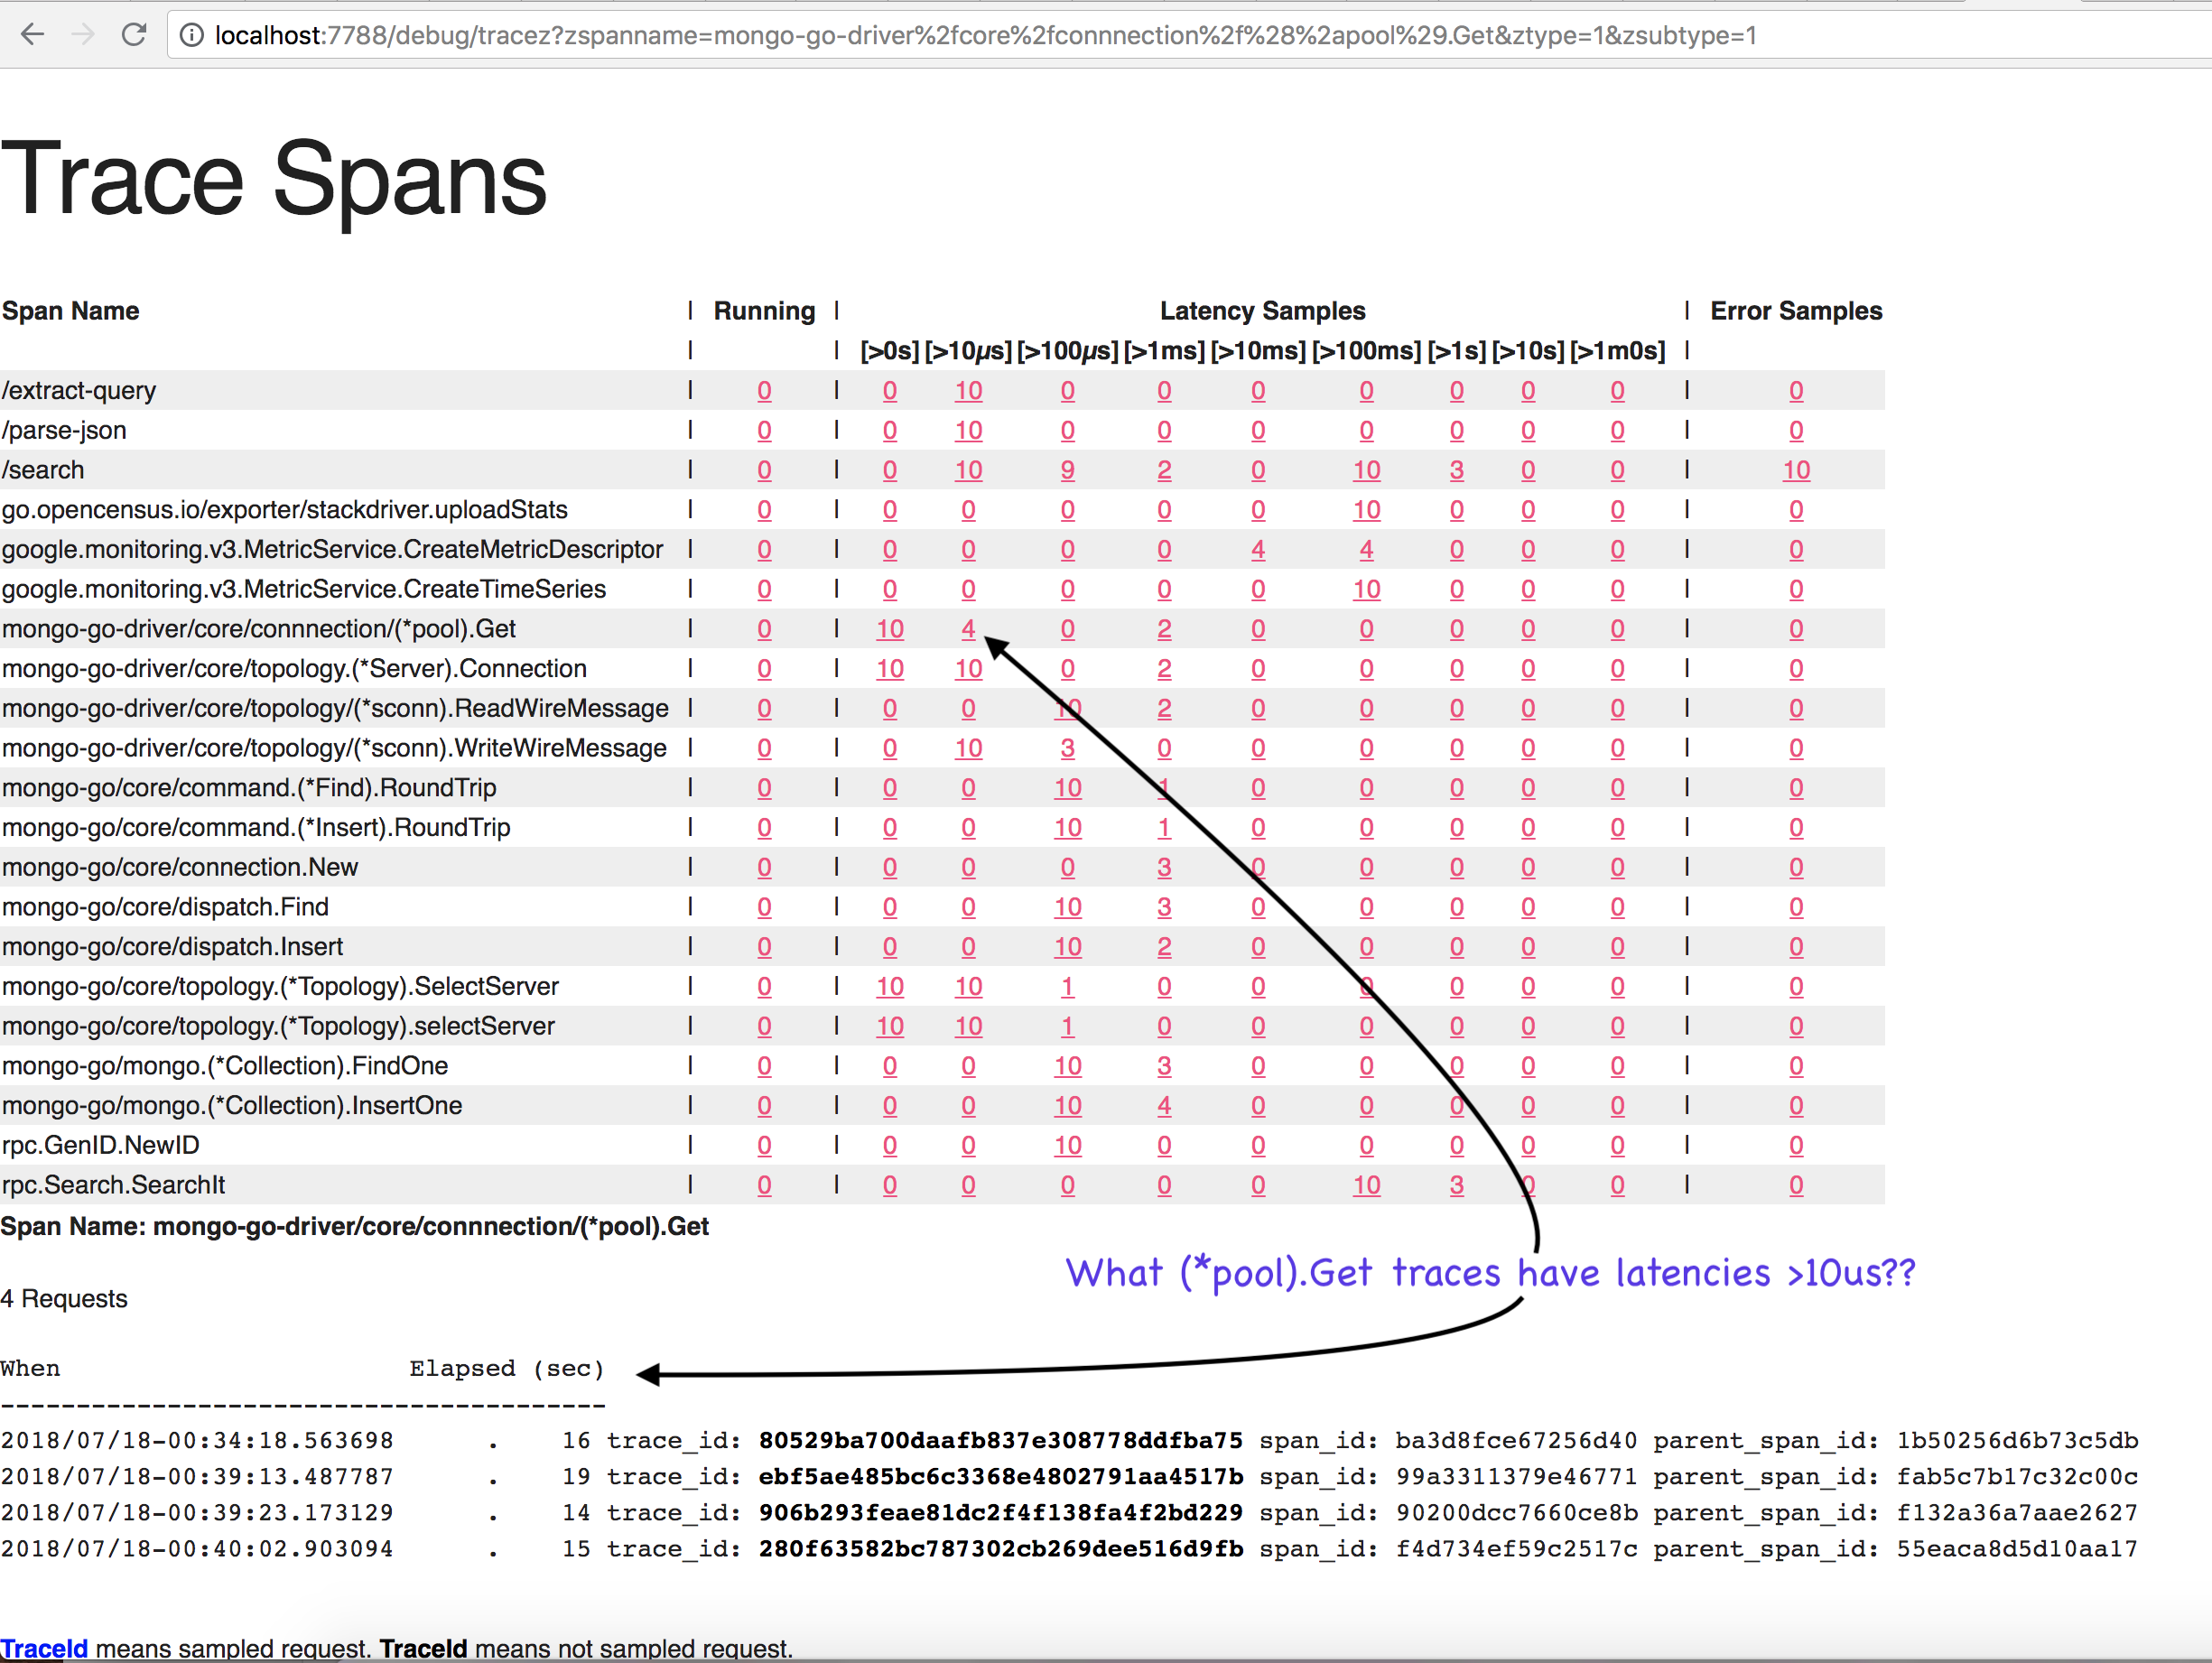Click the localhost URL address field

coord(985,35)
